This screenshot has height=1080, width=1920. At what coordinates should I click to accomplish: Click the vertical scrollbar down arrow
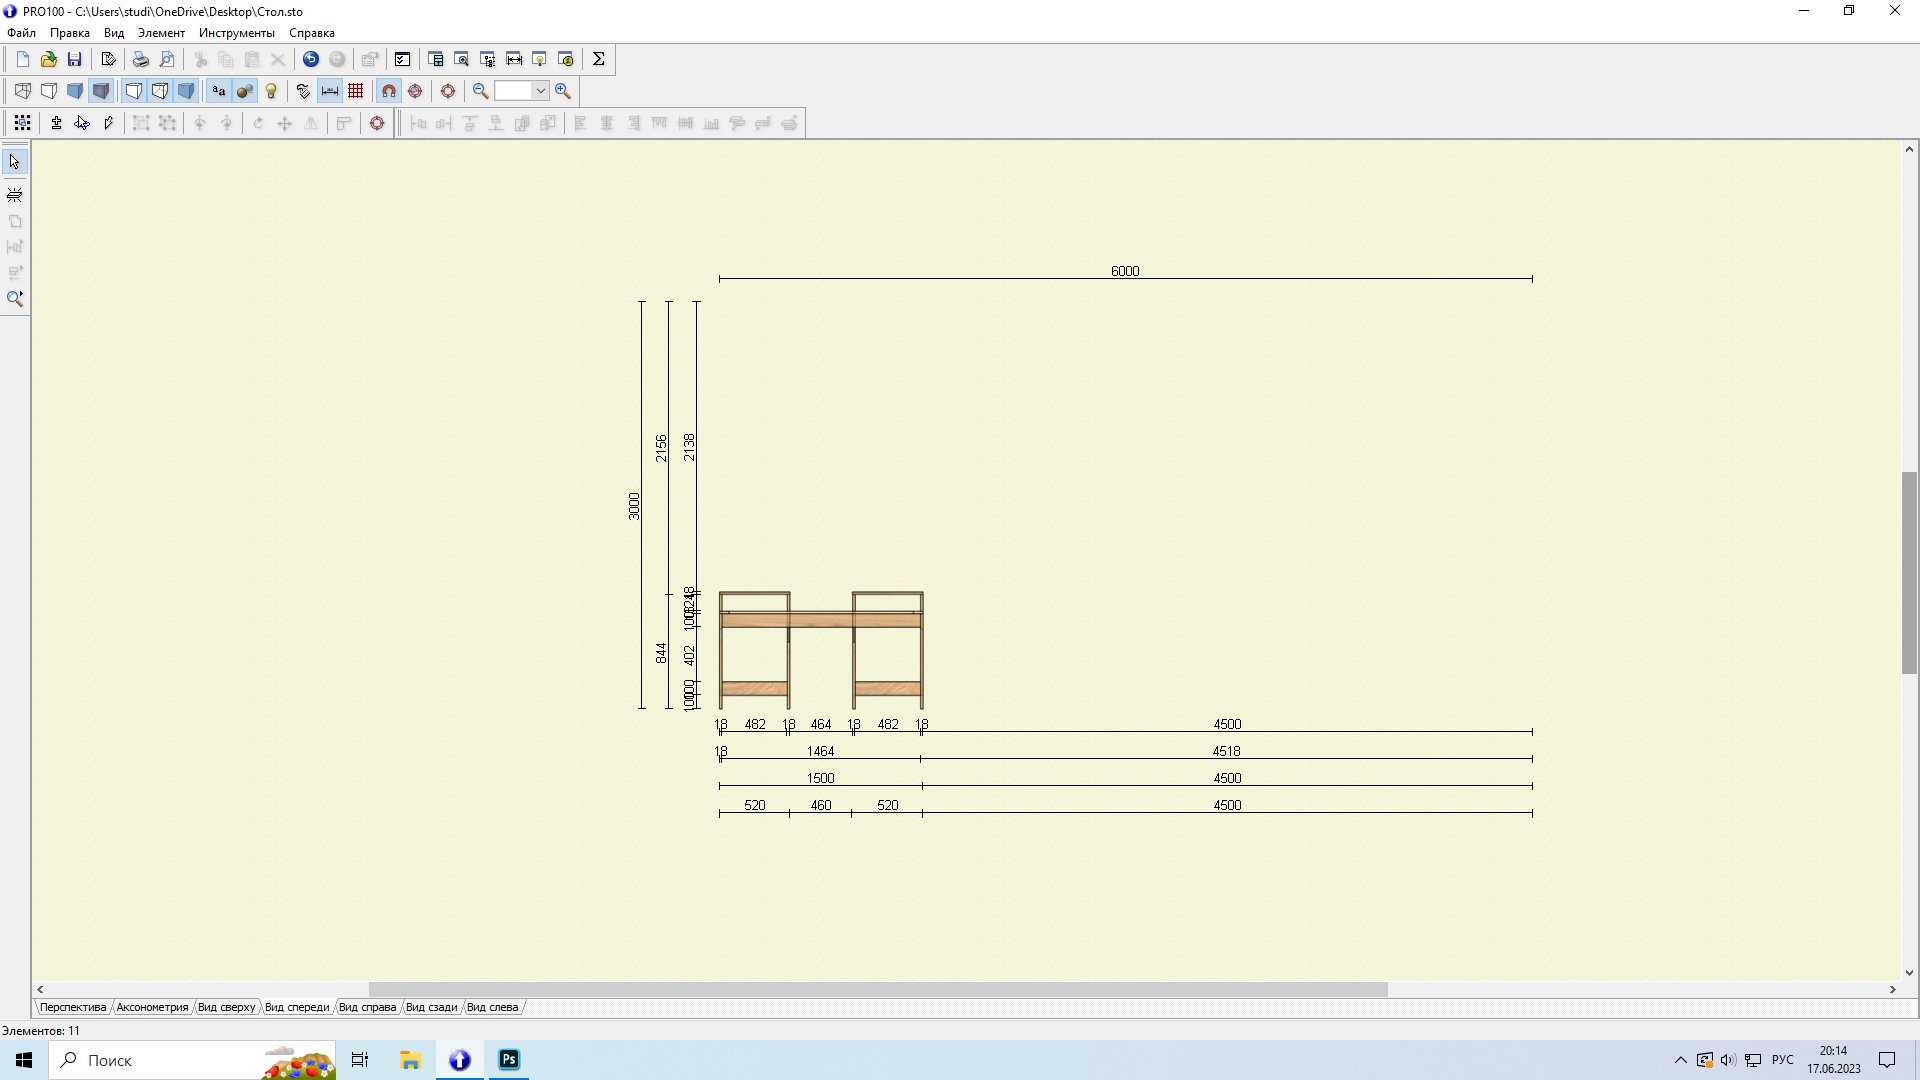tap(1909, 972)
